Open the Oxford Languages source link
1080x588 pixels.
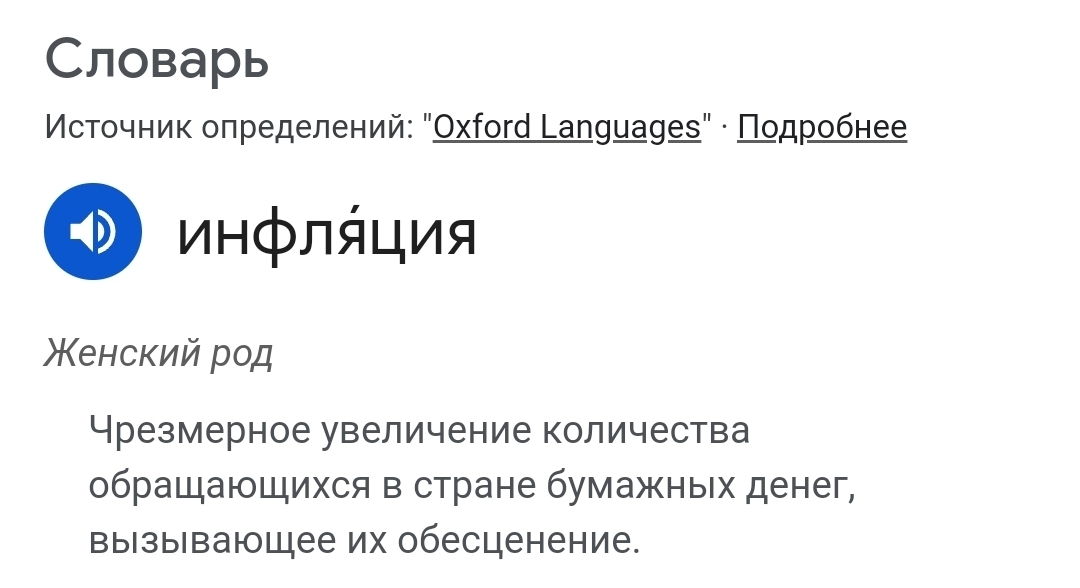[x=566, y=127]
